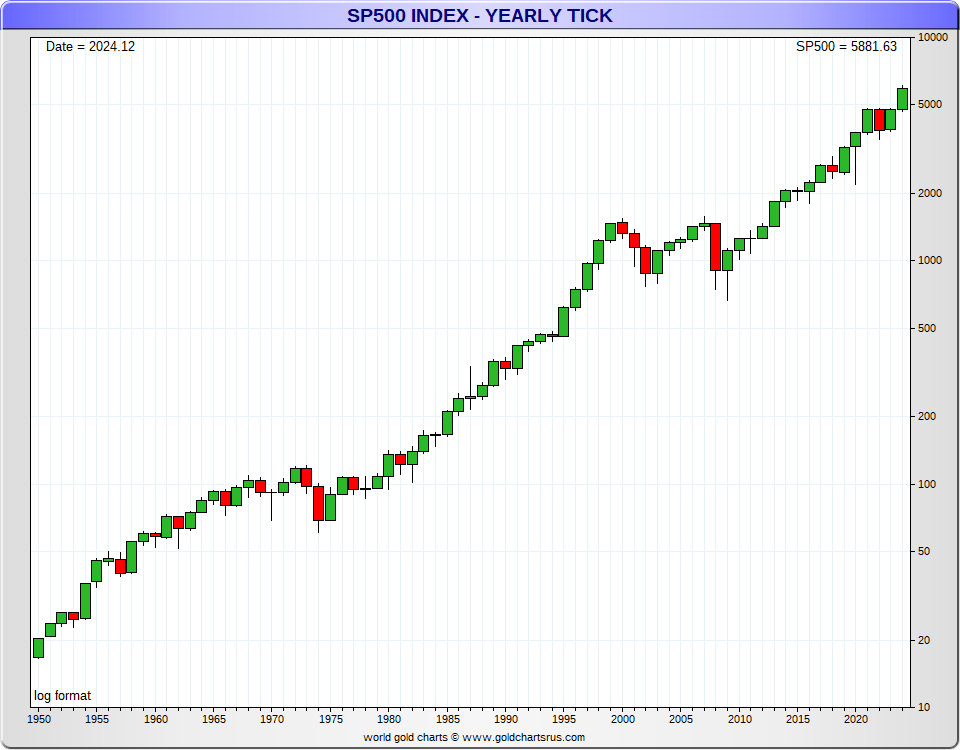Click the 50 y-axis label

pyautogui.click(x=924, y=551)
